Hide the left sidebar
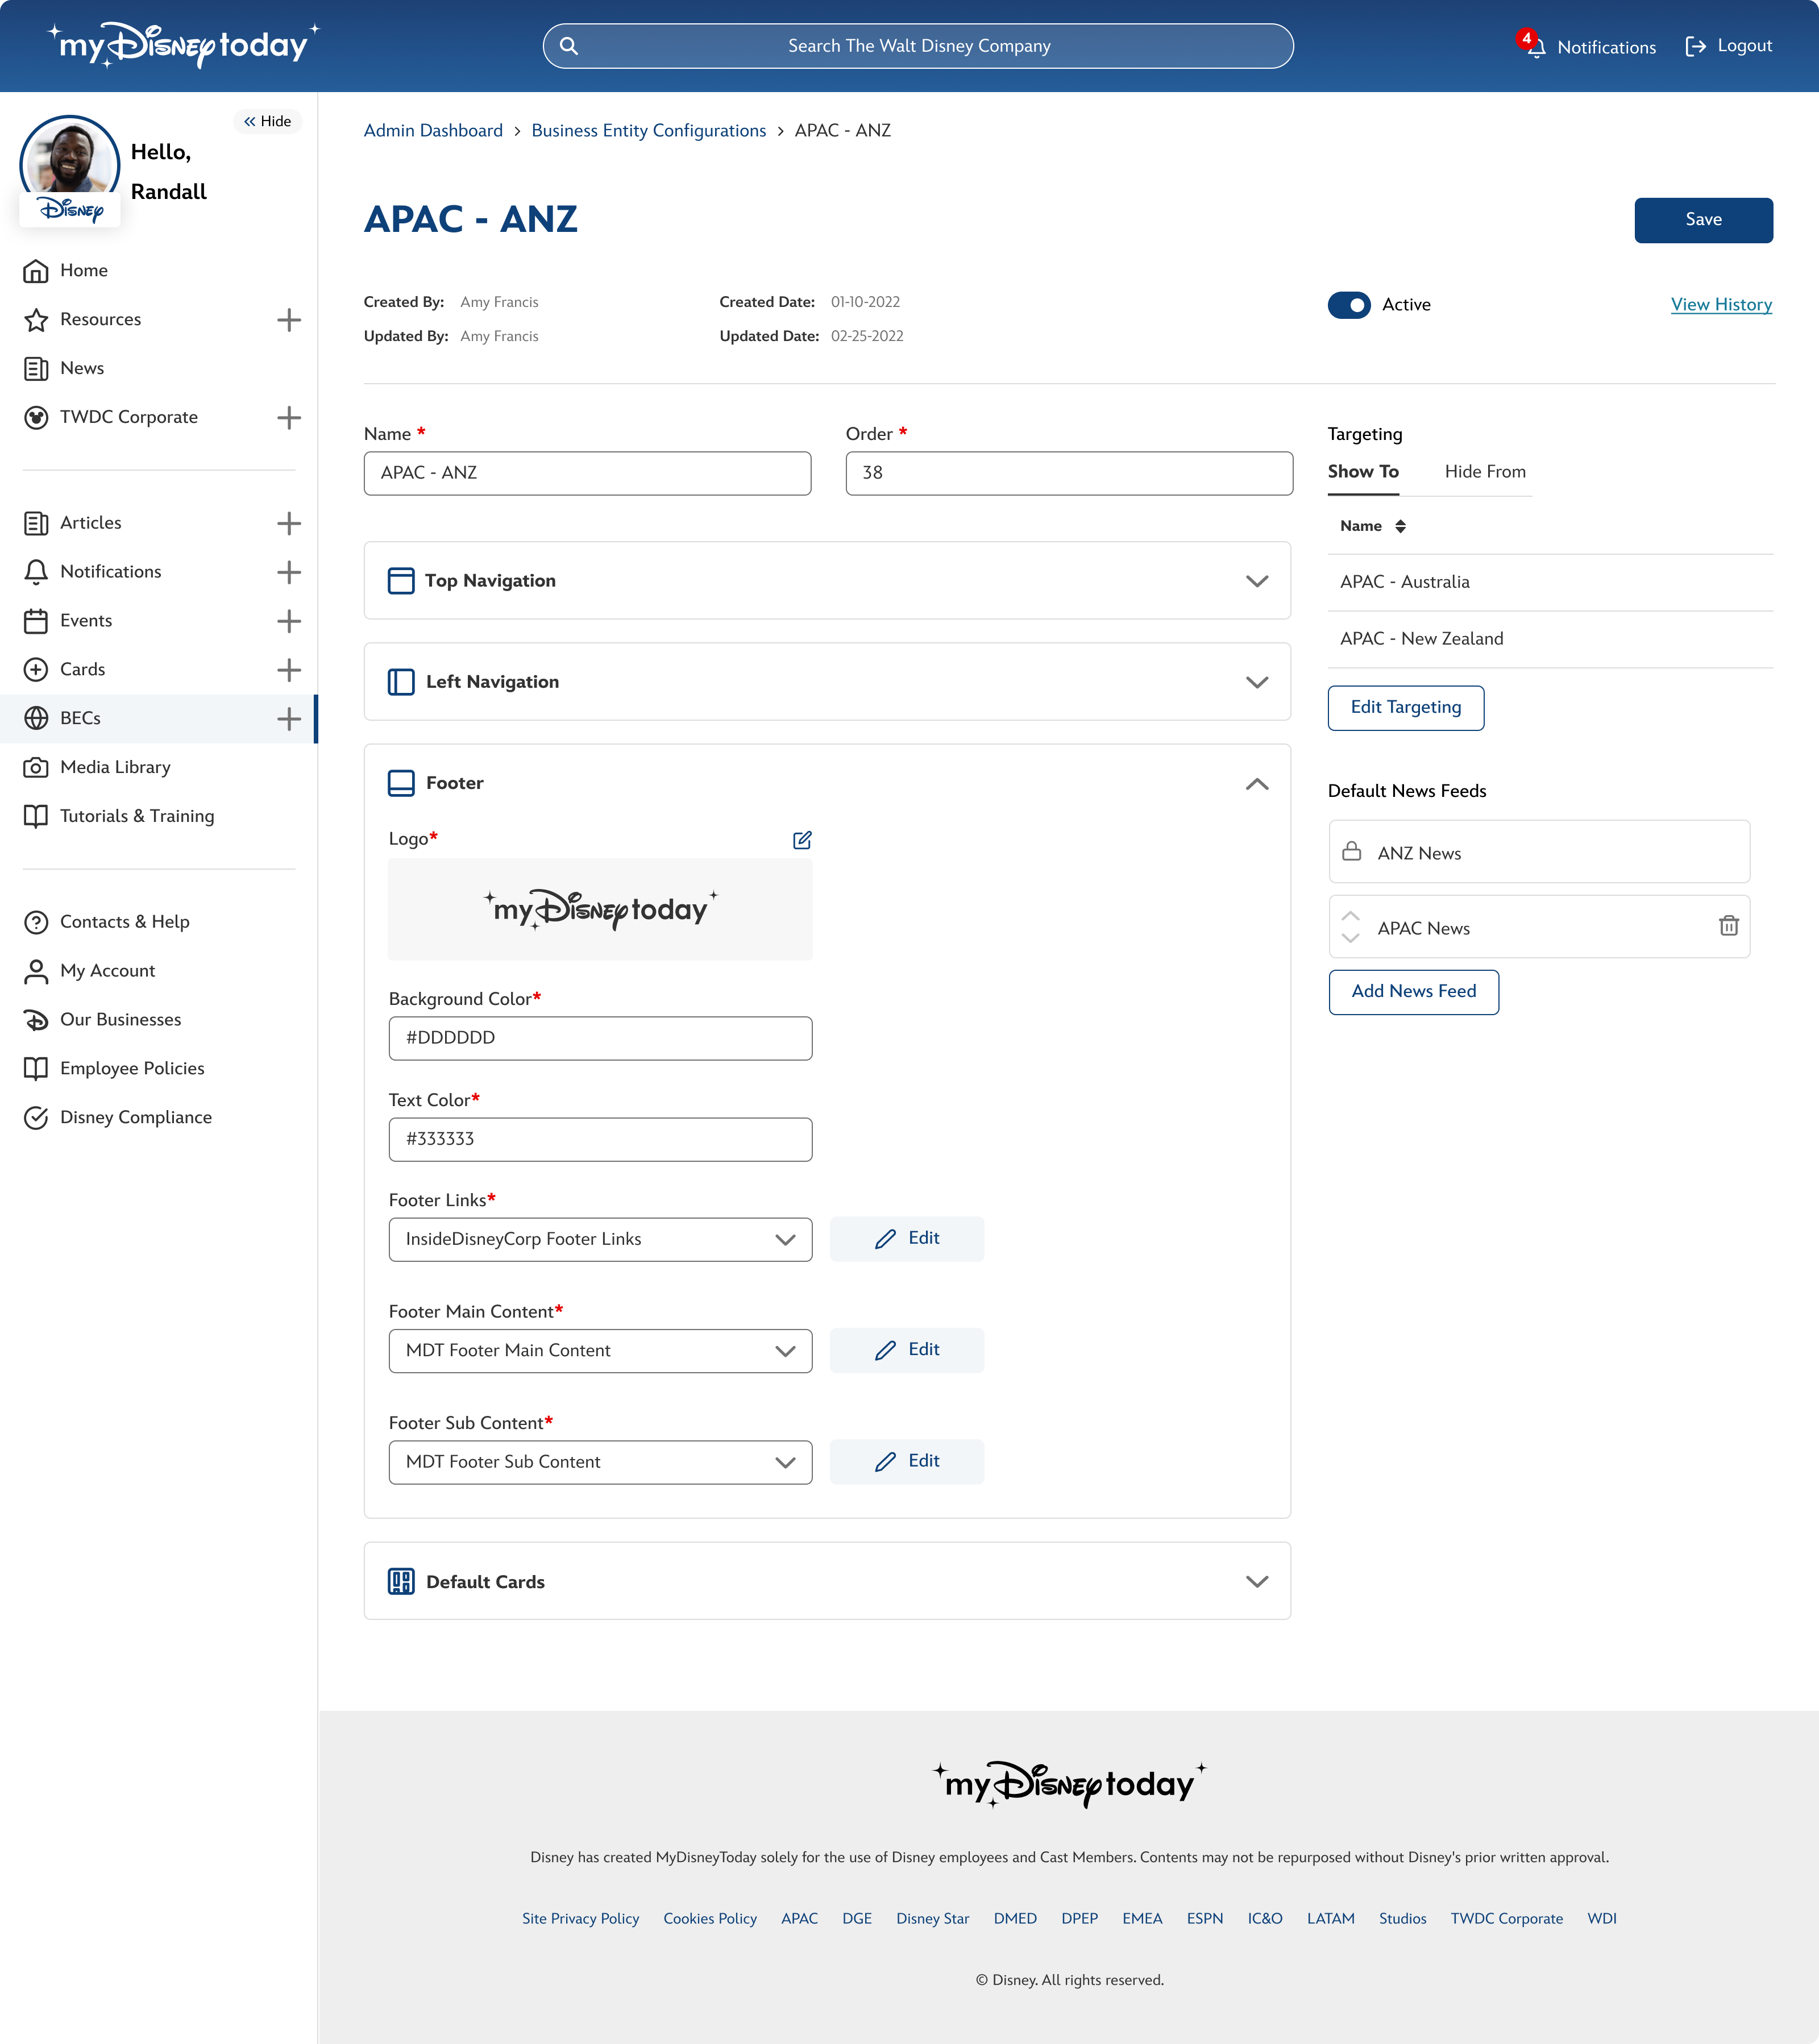This screenshot has height=2044, width=1819. click(x=268, y=121)
